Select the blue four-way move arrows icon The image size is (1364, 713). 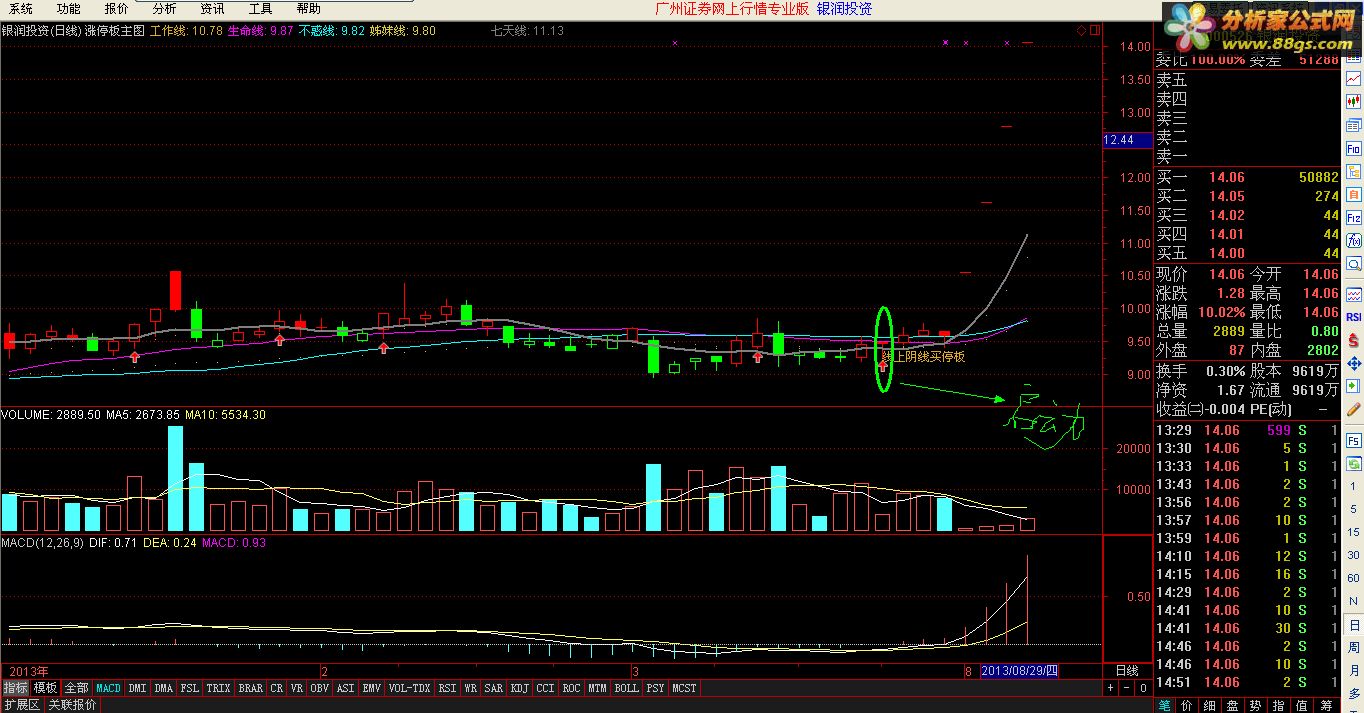(1354, 364)
